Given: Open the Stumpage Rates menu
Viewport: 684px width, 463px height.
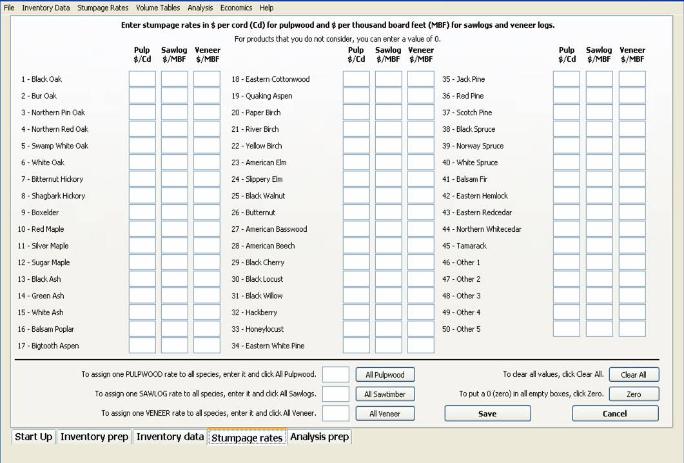Looking at the screenshot, I should [x=103, y=7].
